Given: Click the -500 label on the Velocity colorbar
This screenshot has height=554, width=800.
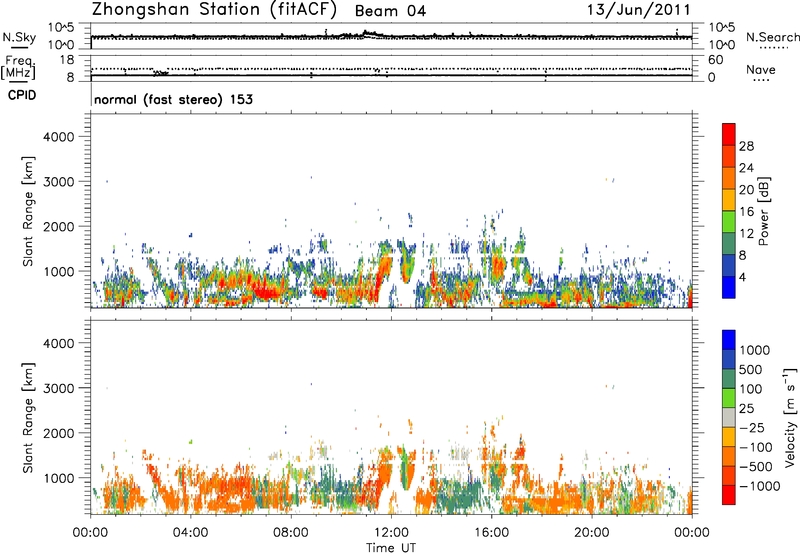Looking at the screenshot, I should pyautogui.click(x=756, y=466).
